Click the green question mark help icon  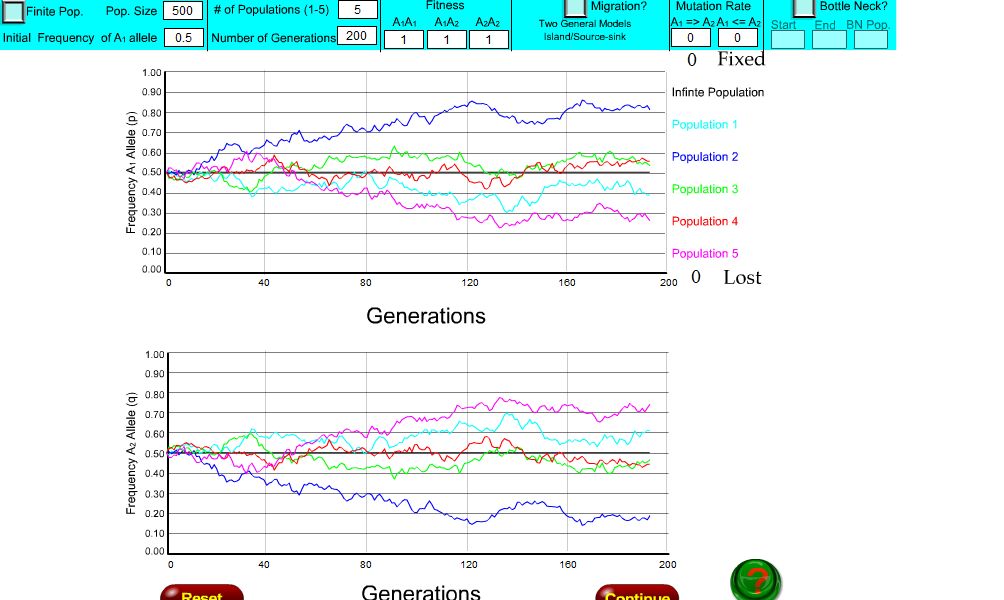pyautogui.click(x=755, y=578)
